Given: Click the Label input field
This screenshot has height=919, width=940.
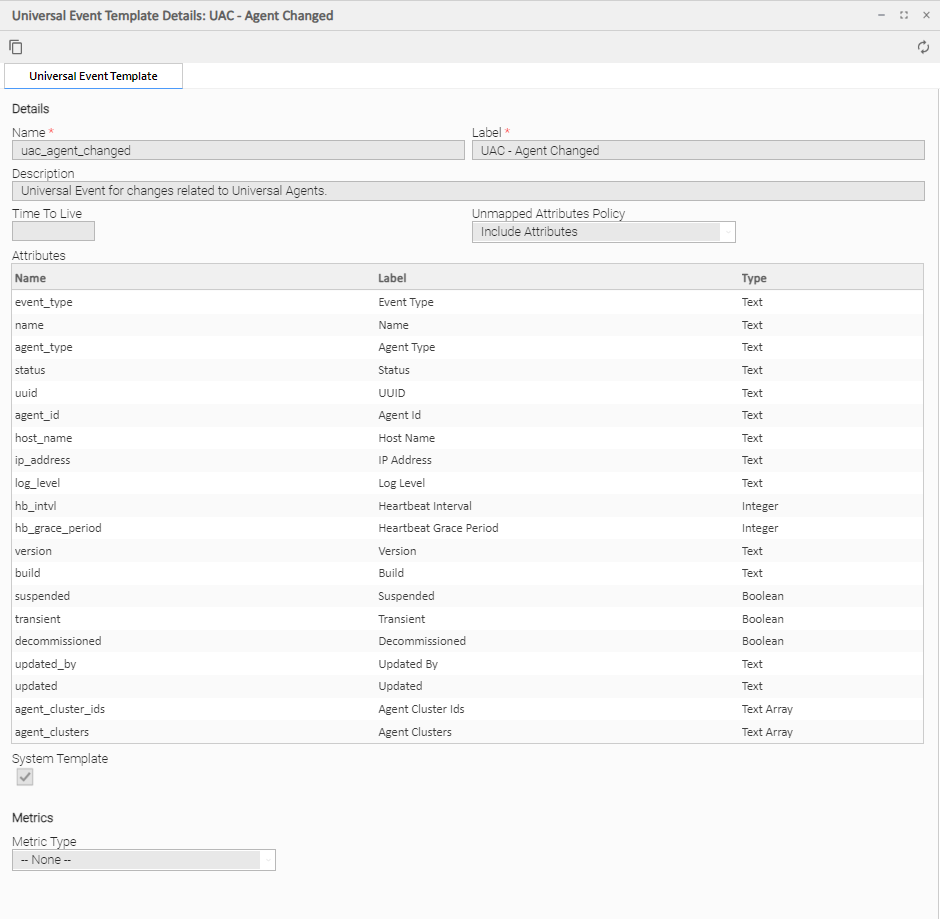Looking at the screenshot, I should (x=697, y=151).
